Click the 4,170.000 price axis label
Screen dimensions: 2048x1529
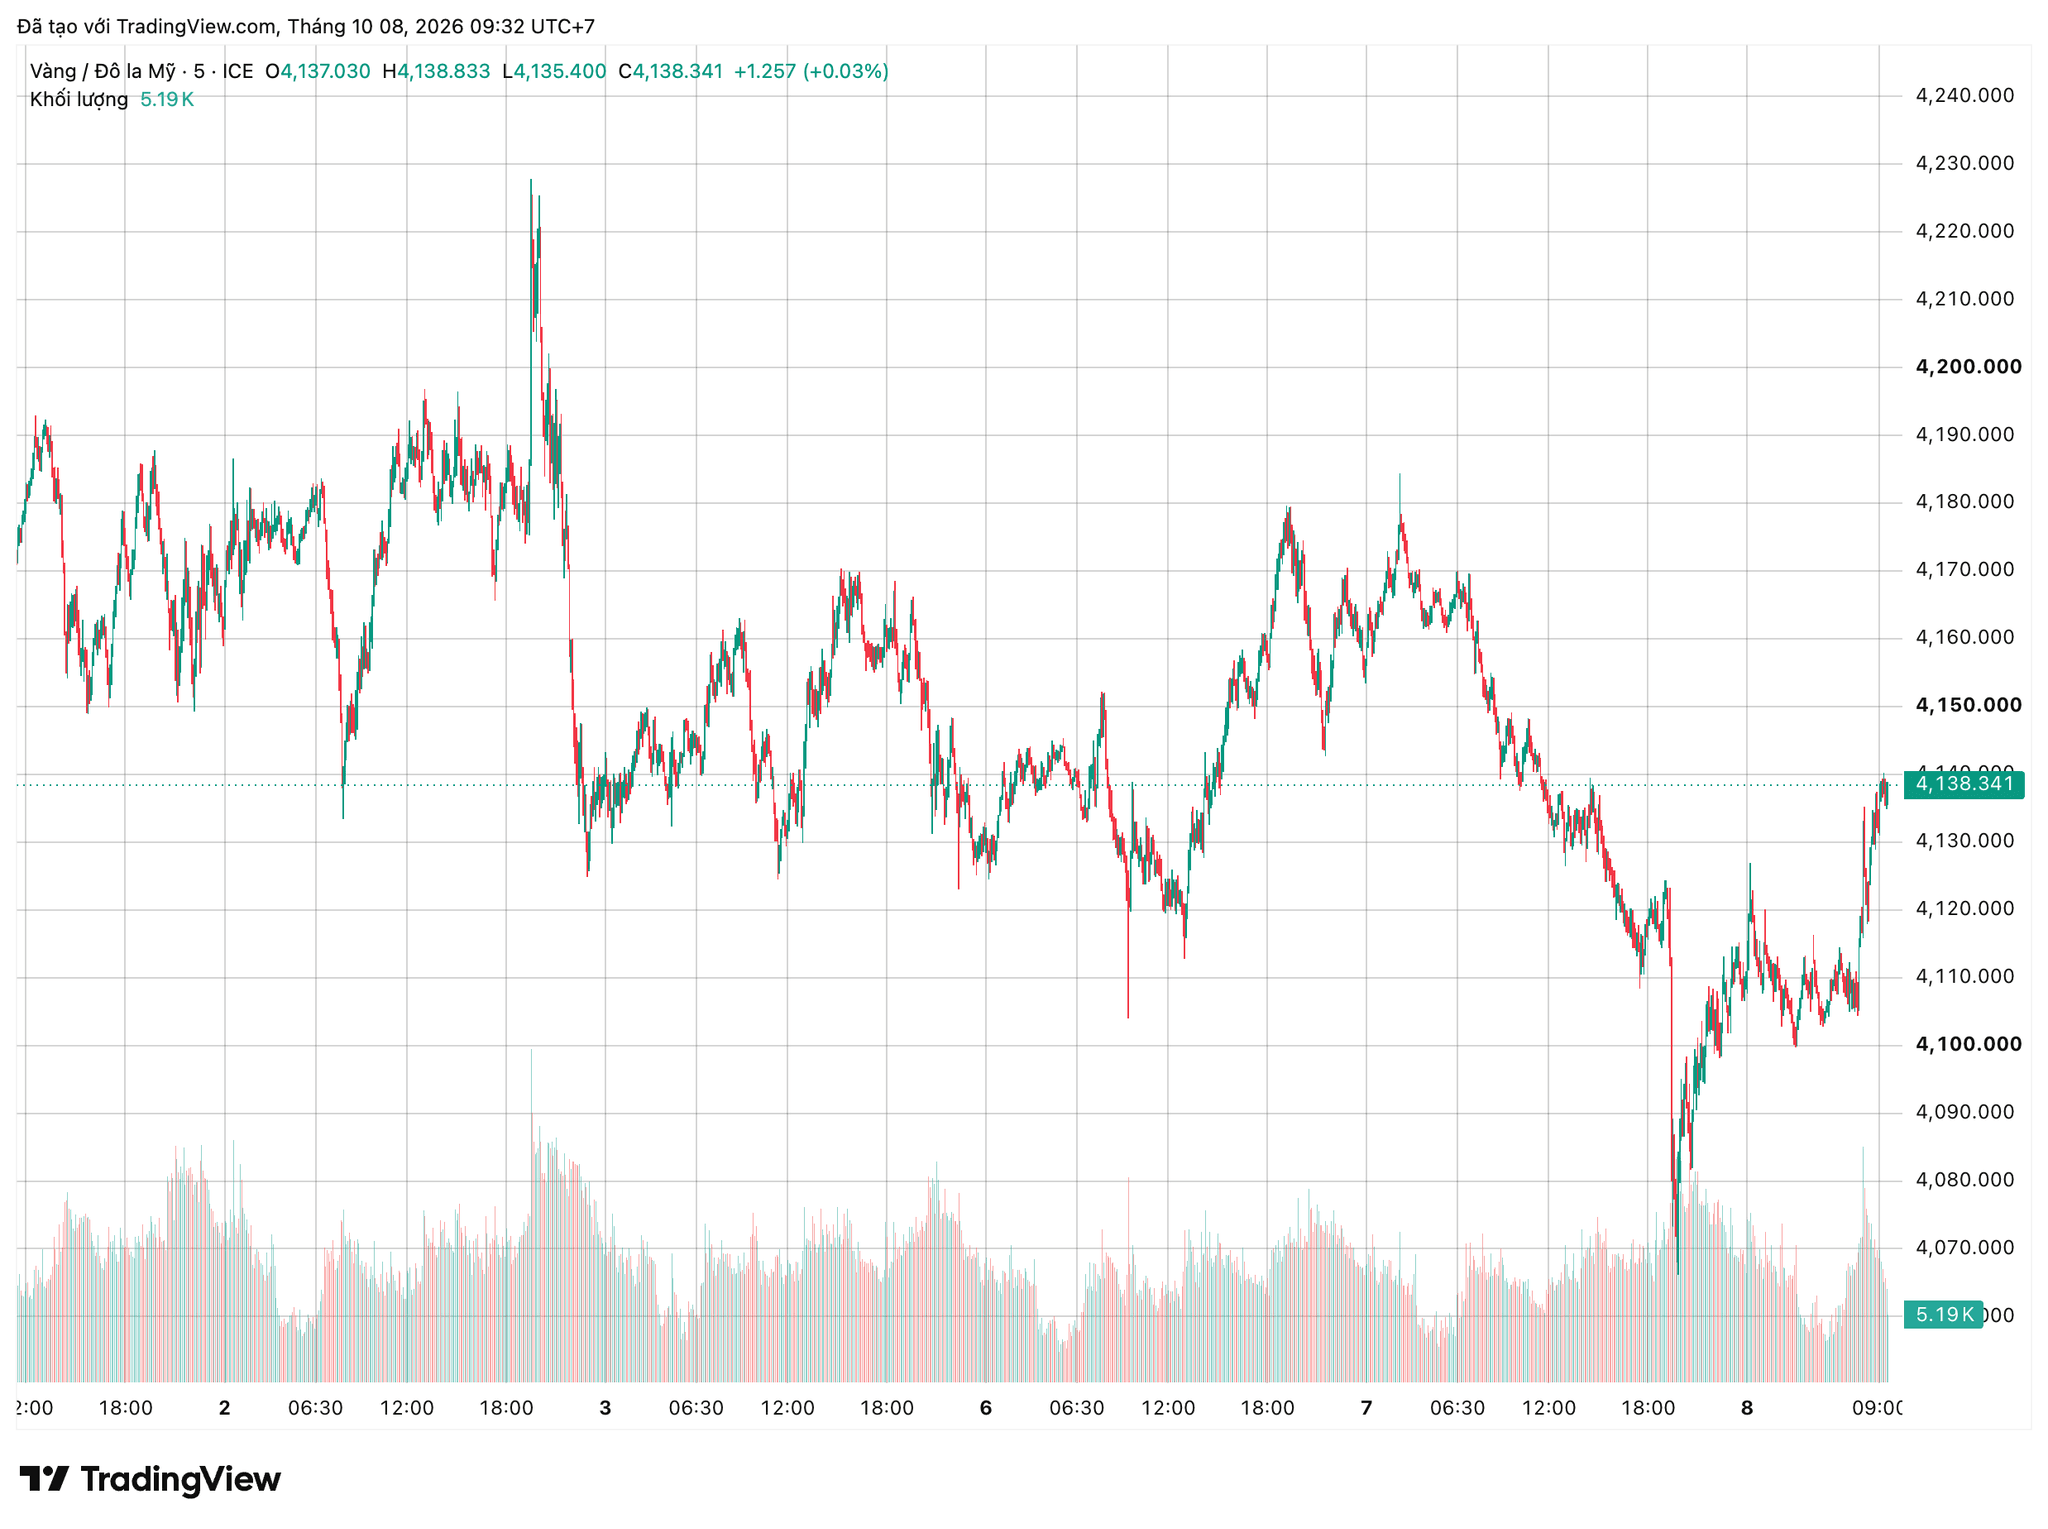coord(1964,570)
